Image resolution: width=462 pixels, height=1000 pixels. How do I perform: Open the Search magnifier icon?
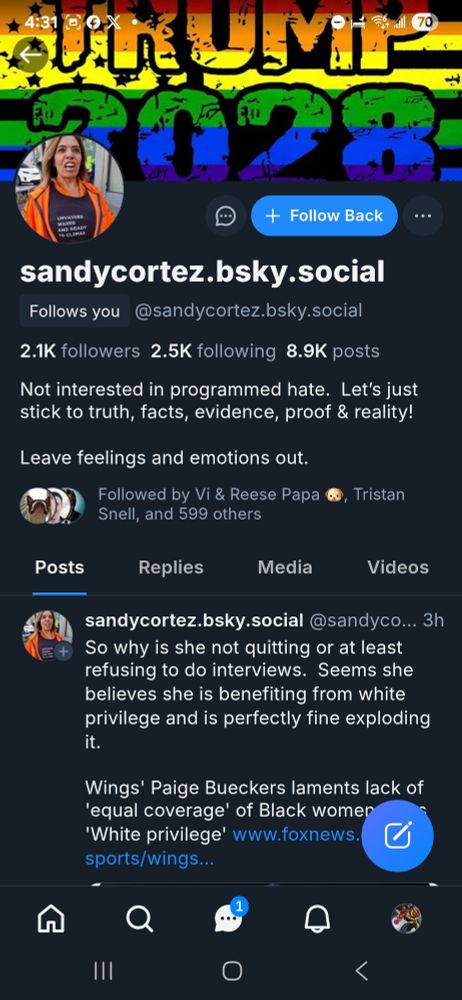click(x=139, y=919)
